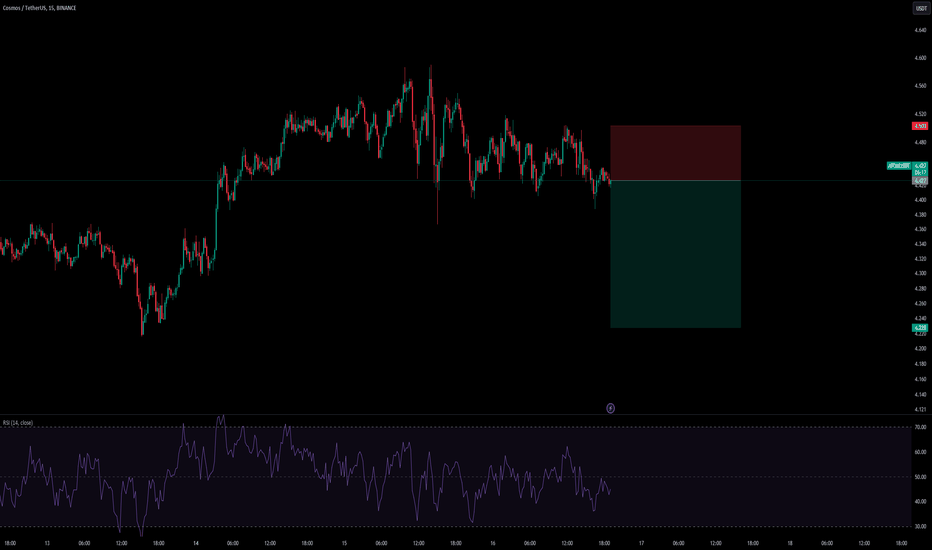Click the date label 16 on the time axis
This screenshot has height=550, width=932.
coord(493,543)
